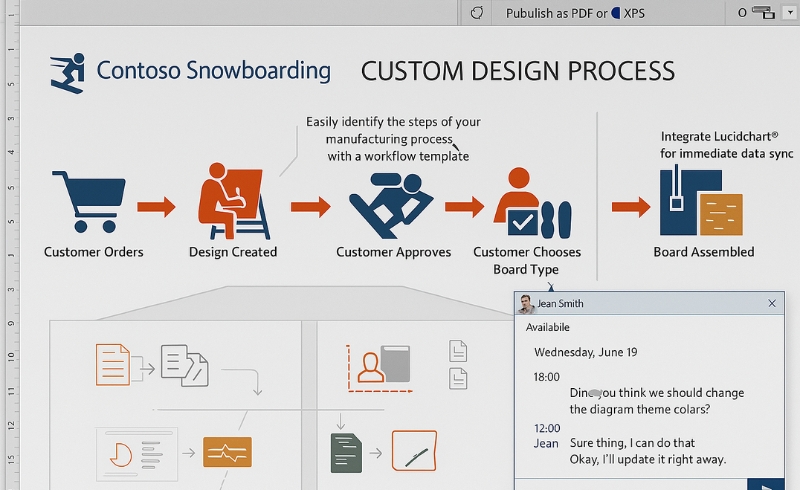Select the gray stacked documents icon
This screenshot has height=490, width=800.
click(185, 365)
